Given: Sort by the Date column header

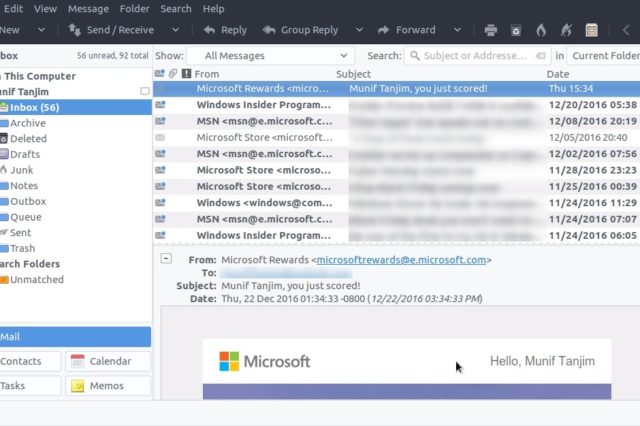Looking at the screenshot, I should point(558,74).
